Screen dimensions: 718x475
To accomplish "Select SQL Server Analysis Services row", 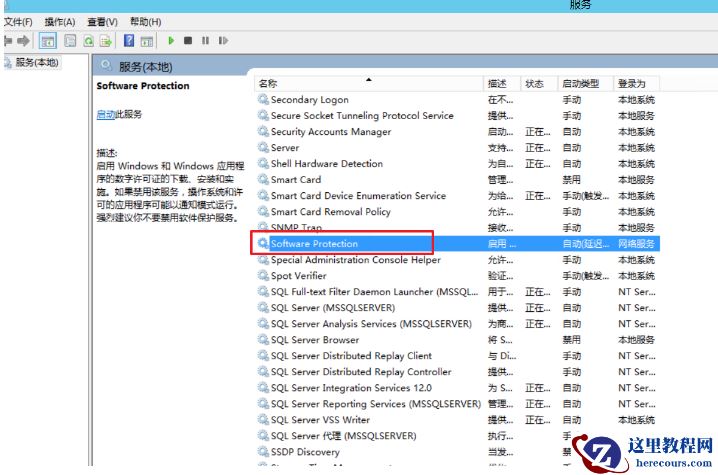I will pyautogui.click(x=458, y=324).
